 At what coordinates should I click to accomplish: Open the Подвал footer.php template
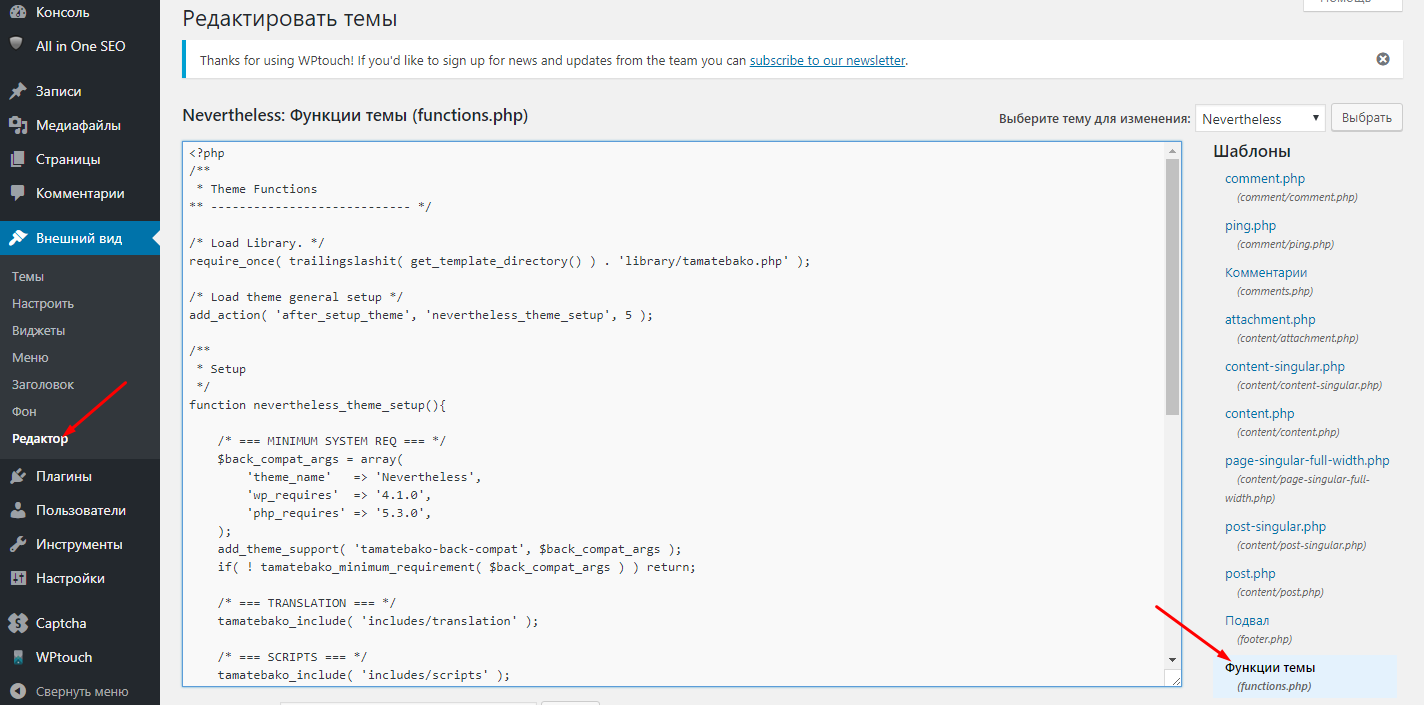(x=1246, y=620)
